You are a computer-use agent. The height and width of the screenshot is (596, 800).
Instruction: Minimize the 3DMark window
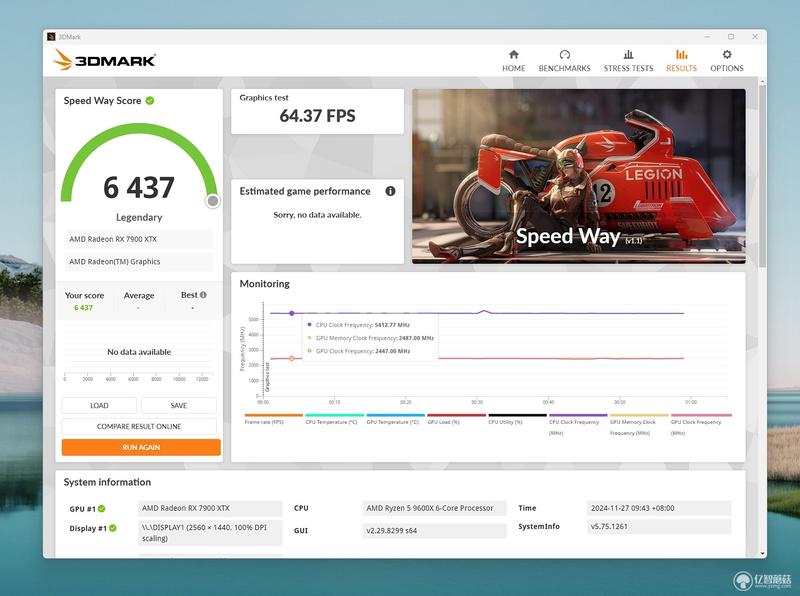click(707, 37)
